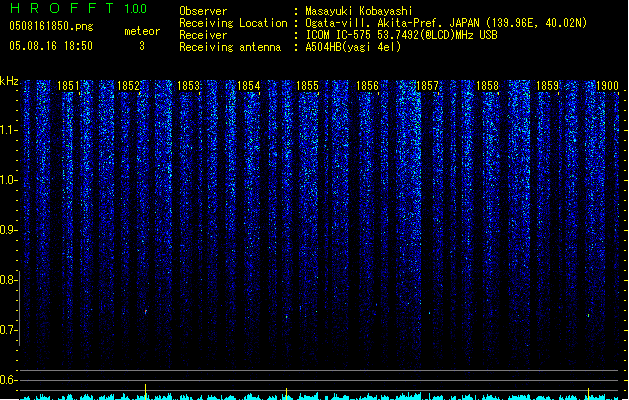Click the 1.0 kHz axis label

coord(8,180)
